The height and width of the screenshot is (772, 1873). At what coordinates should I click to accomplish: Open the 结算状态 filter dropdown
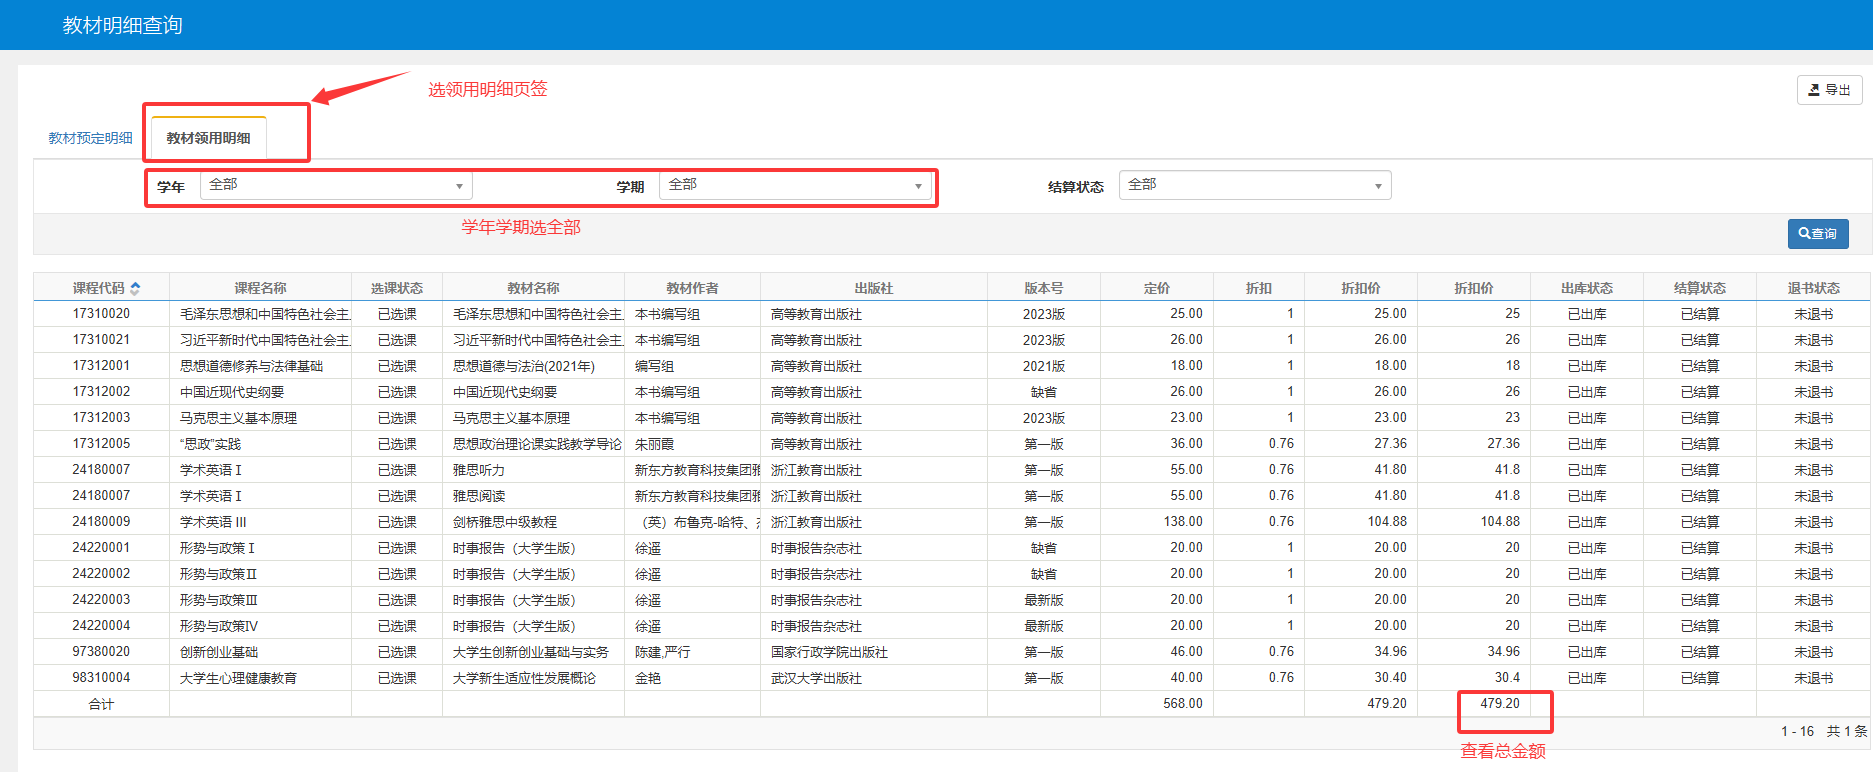(x=1254, y=186)
